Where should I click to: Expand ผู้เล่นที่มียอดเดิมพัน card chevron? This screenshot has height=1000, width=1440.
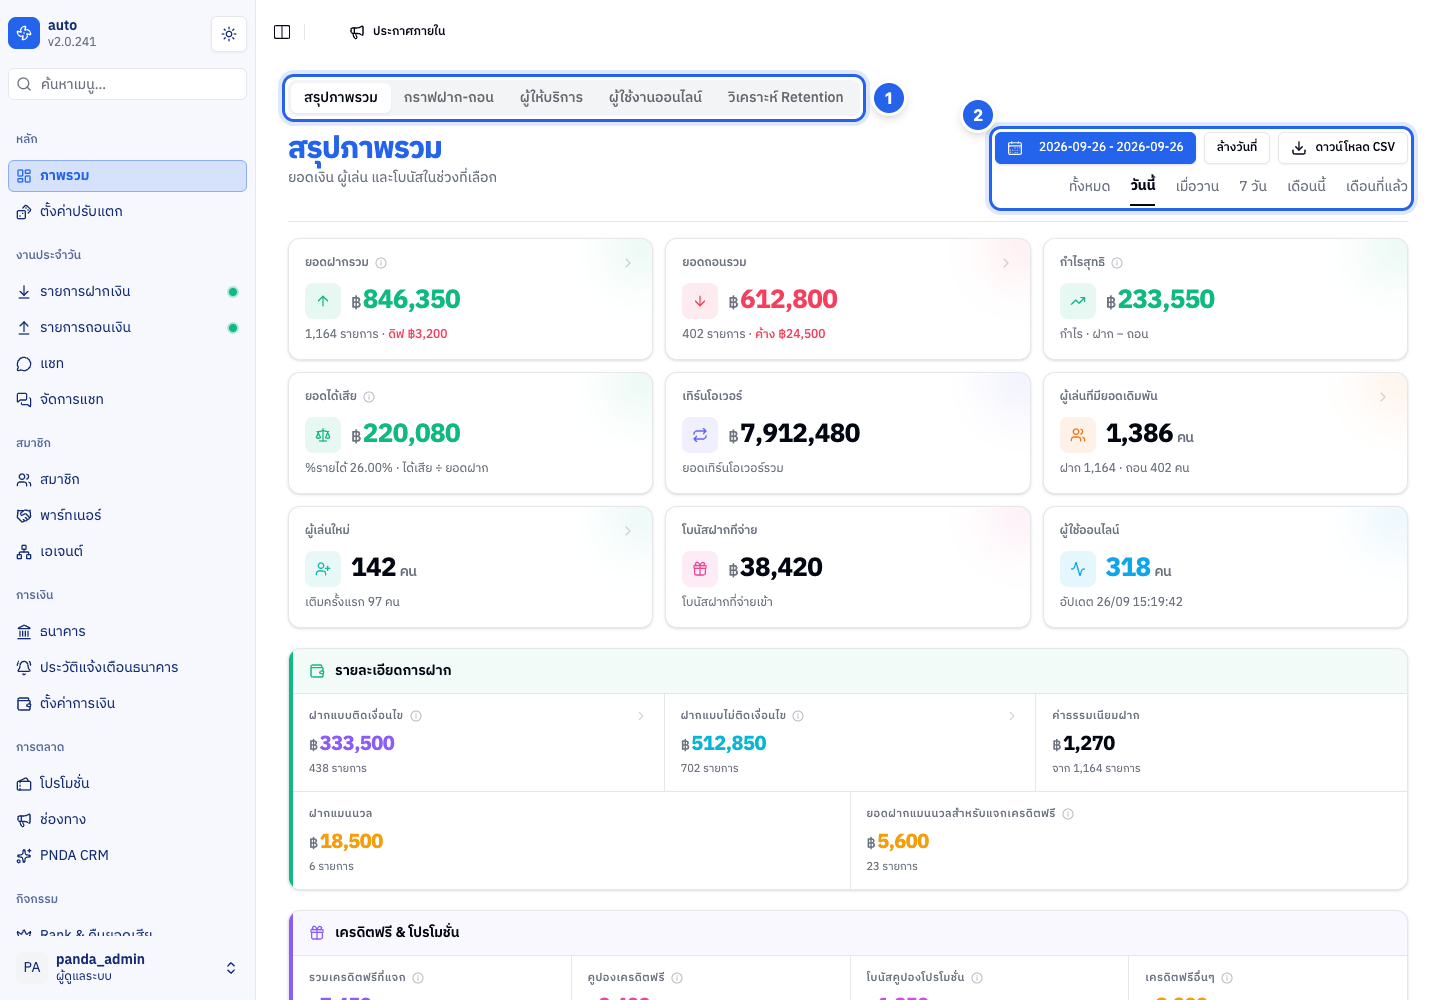(1383, 397)
